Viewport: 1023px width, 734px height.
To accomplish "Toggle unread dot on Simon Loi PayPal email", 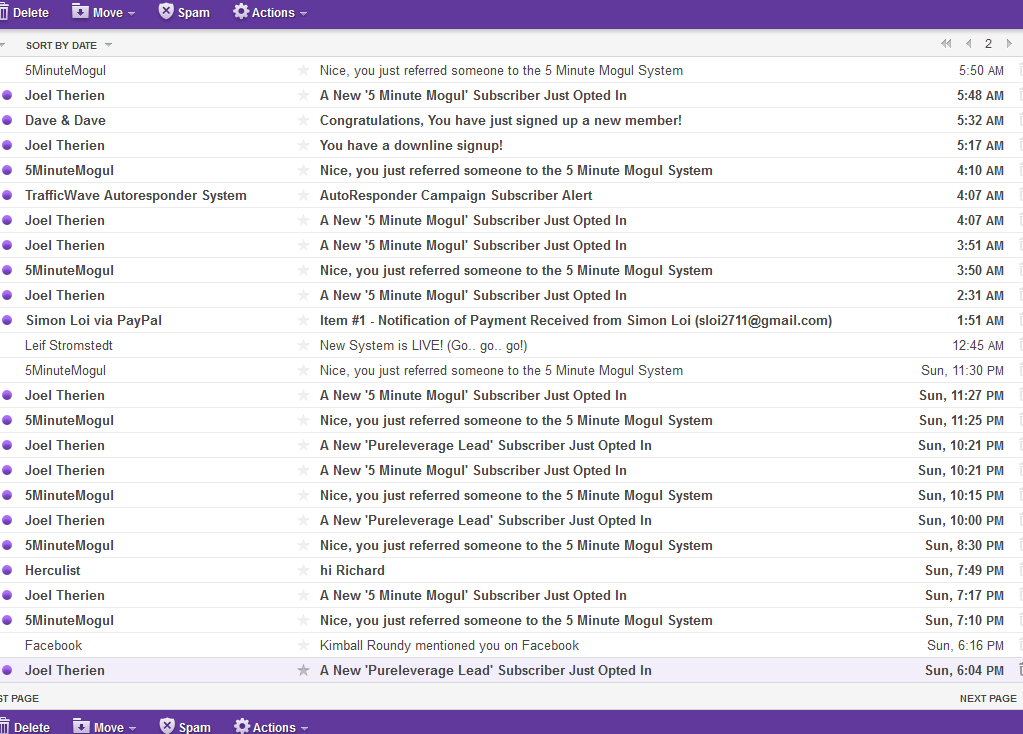I will 7,320.
